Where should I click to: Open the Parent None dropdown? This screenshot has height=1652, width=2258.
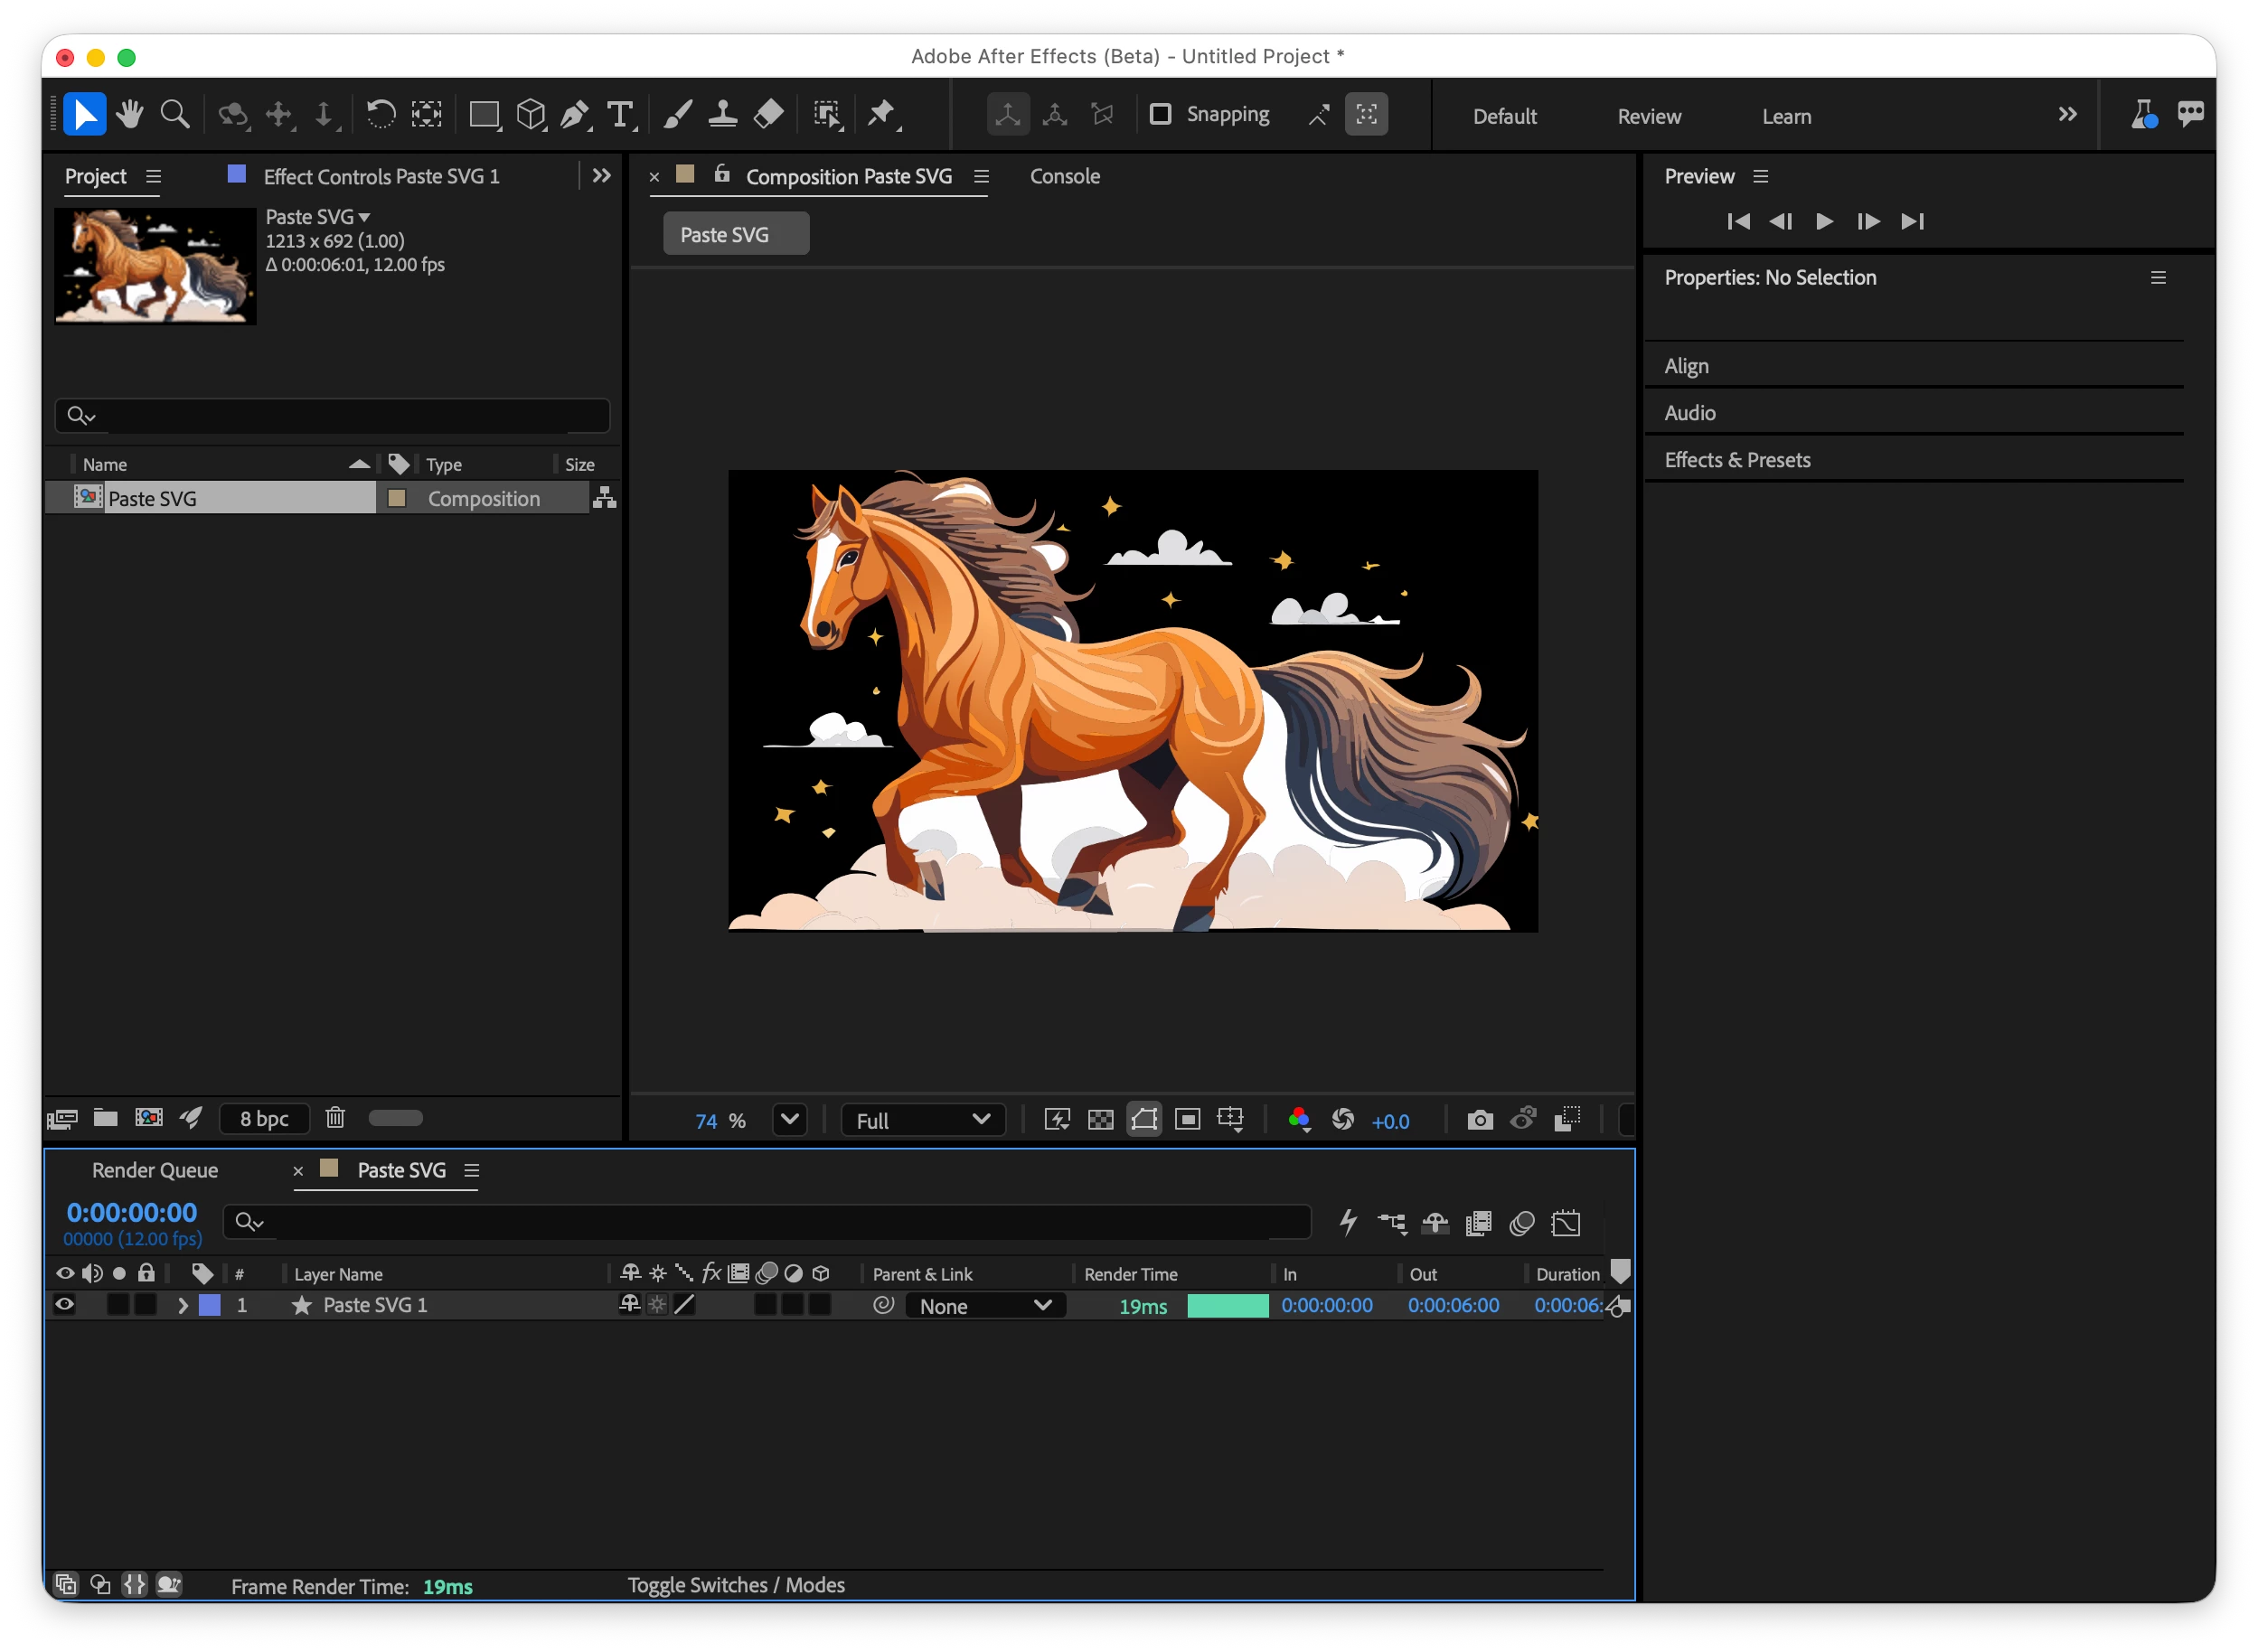coord(985,1306)
